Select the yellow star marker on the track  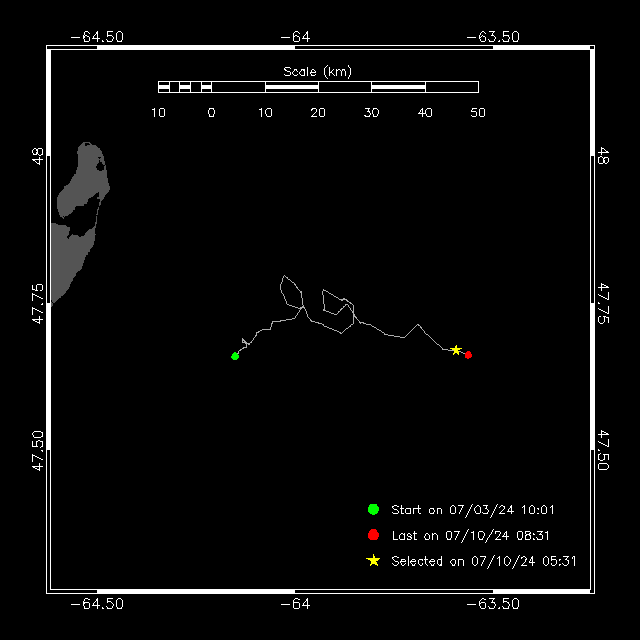pyautogui.click(x=456, y=350)
